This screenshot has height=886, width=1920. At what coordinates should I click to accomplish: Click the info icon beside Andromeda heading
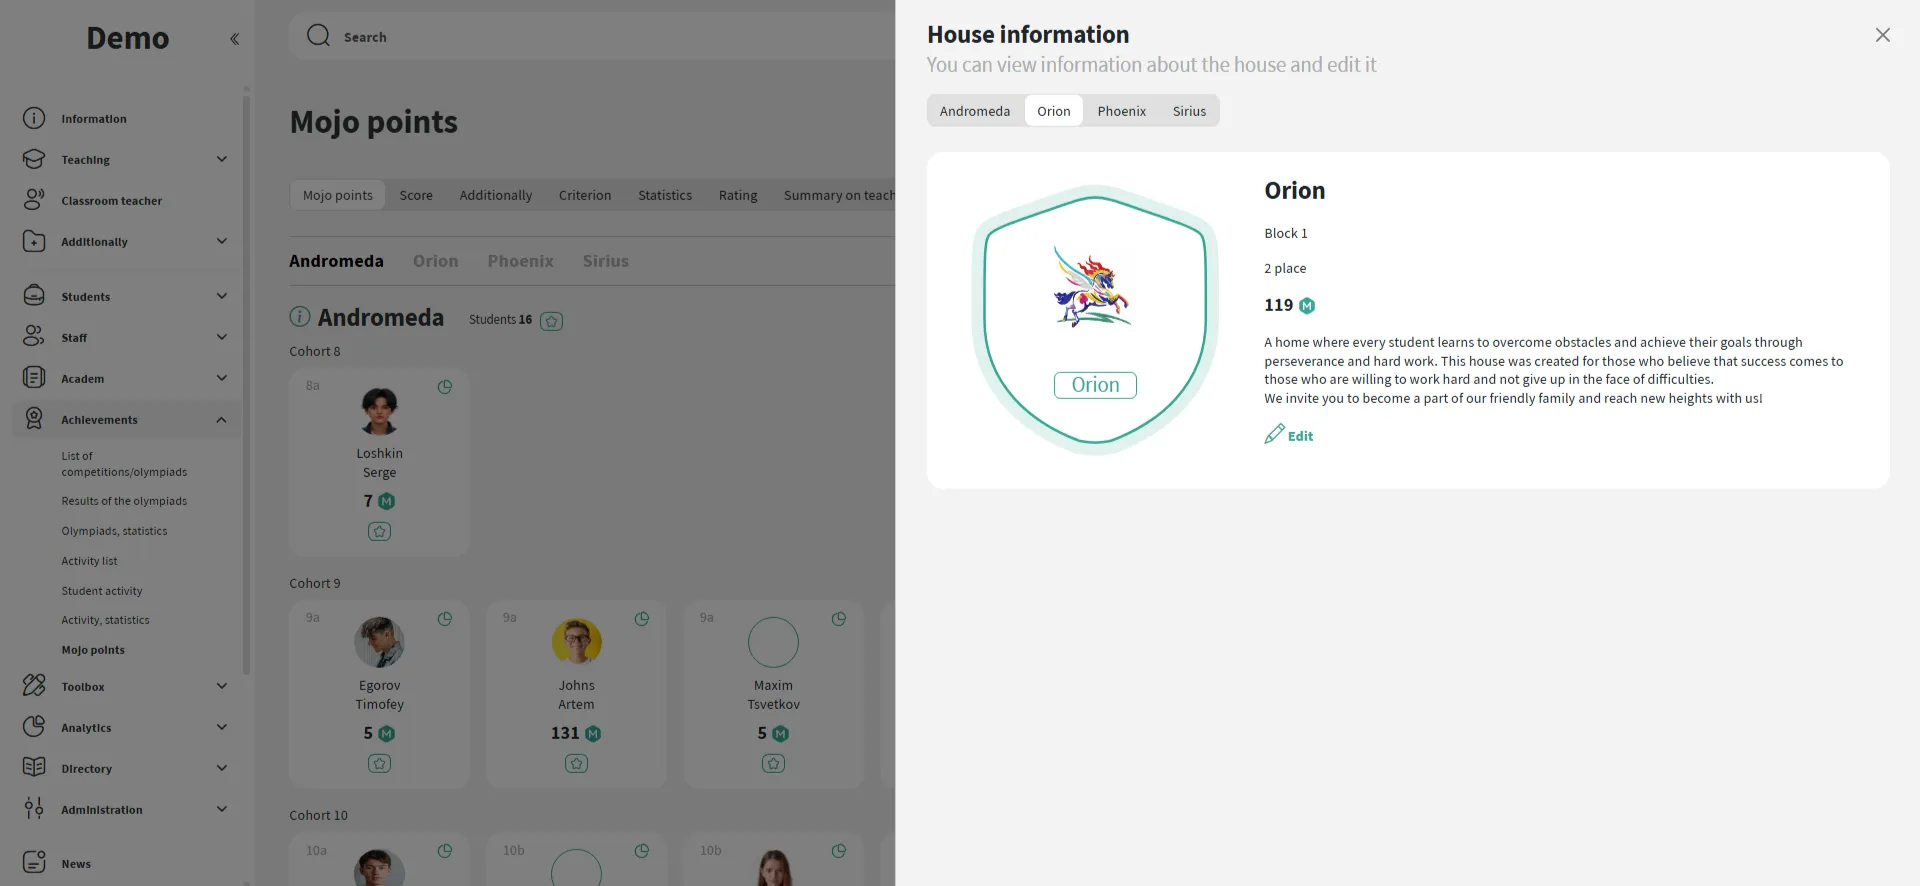[x=300, y=317]
